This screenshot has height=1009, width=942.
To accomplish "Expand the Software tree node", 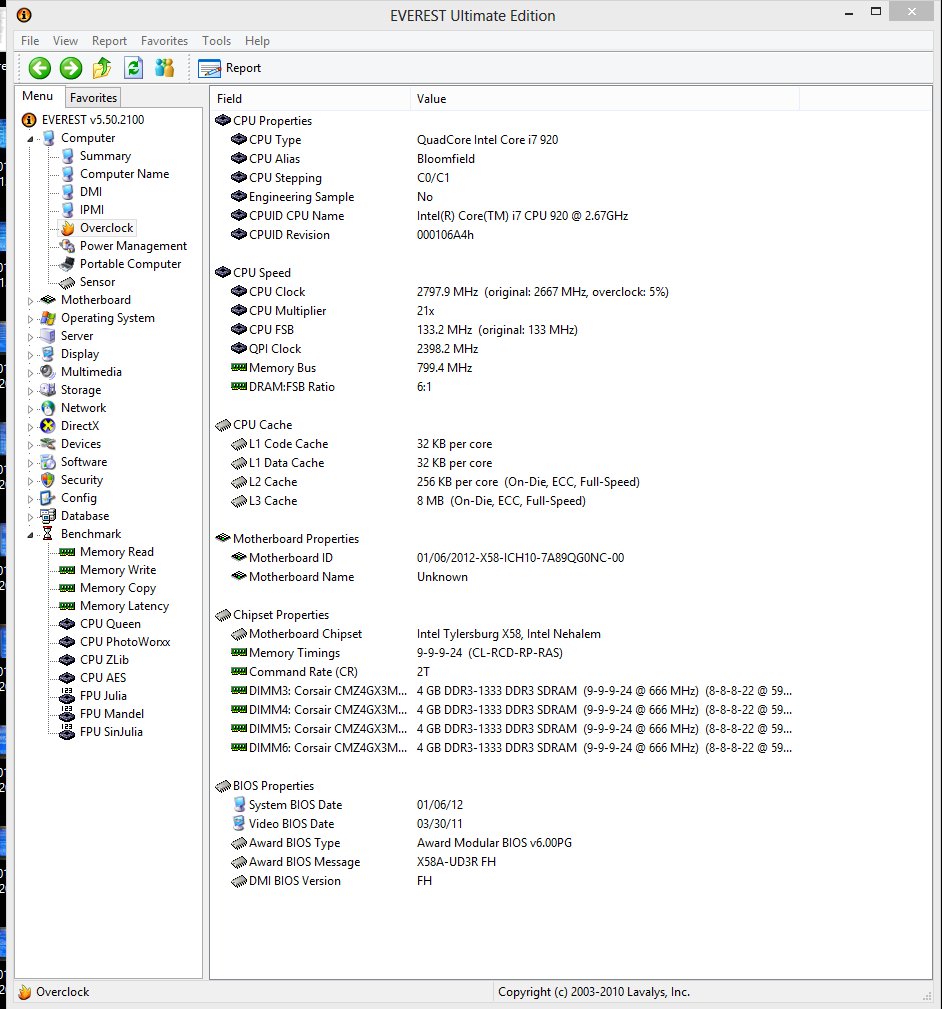I will [x=30, y=463].
